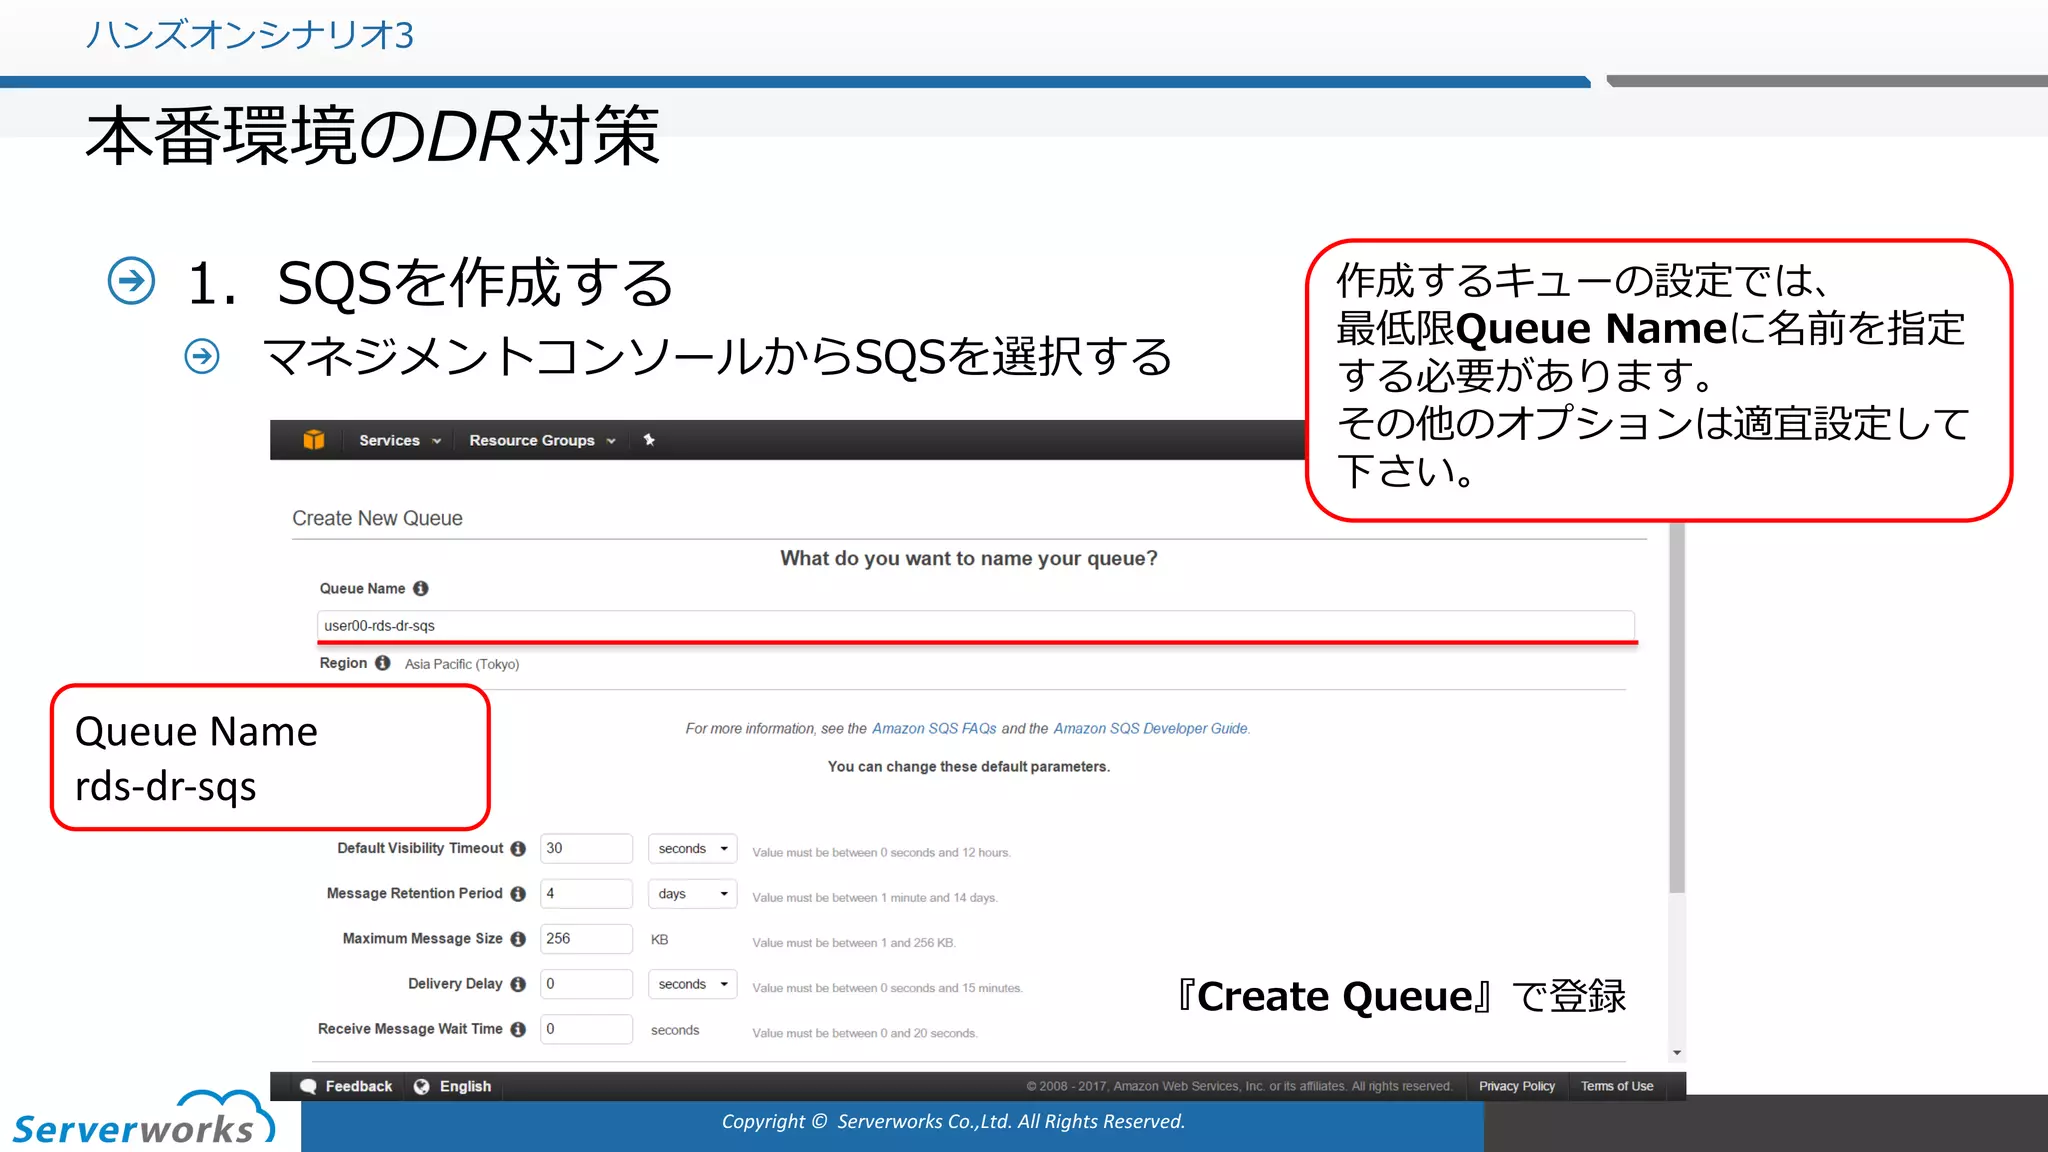Click the Default Visibility Timeout info icon
Image resolution: width=2048 pixels, height=1152 pixels.
(518, 849)
